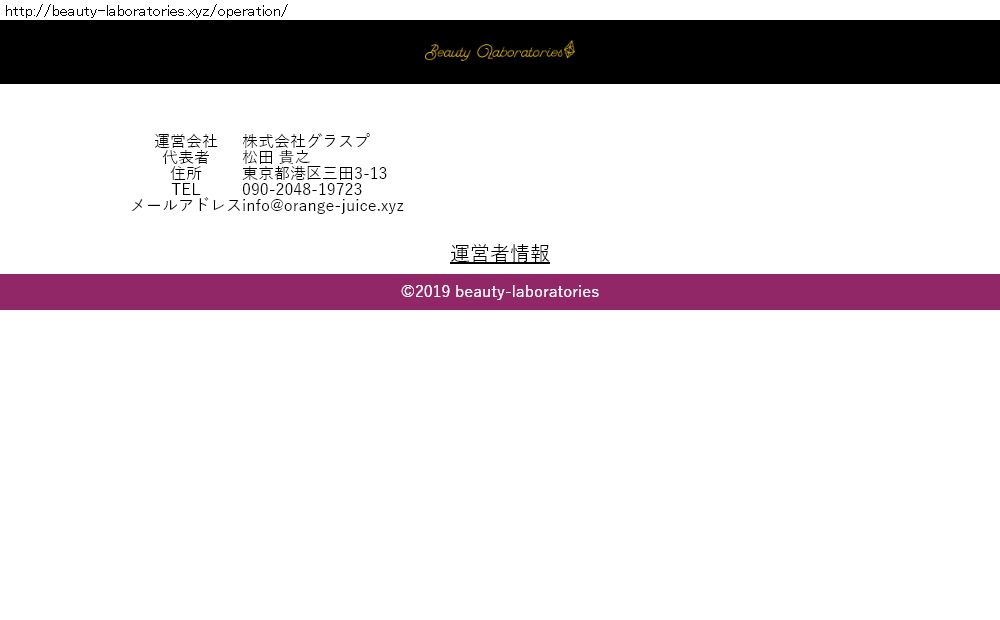Click the word Laboratories in the logo
The width and height of the screenshot is (1000, 620).
click(x=520, y=52)
